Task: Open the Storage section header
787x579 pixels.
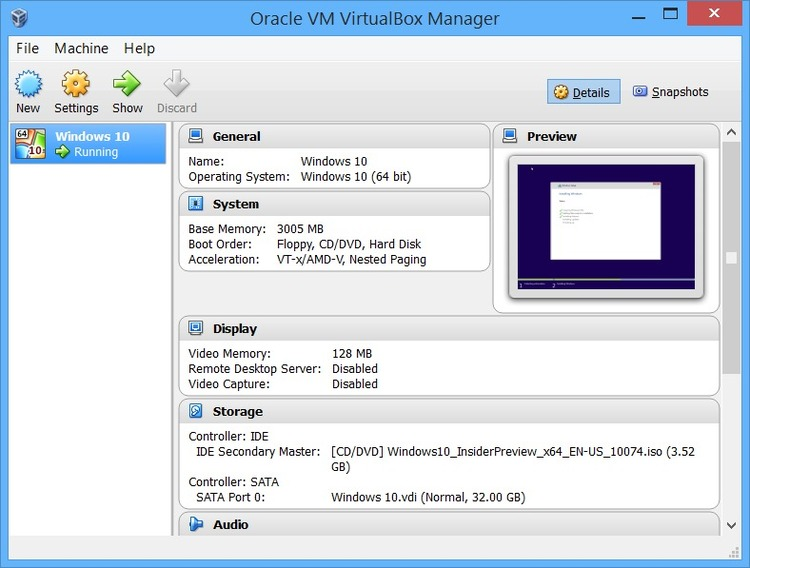Action: point(449,411)
